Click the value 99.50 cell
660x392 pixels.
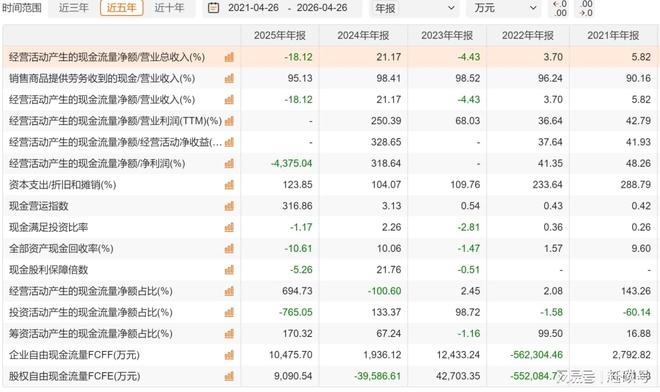tap(550, 334)
